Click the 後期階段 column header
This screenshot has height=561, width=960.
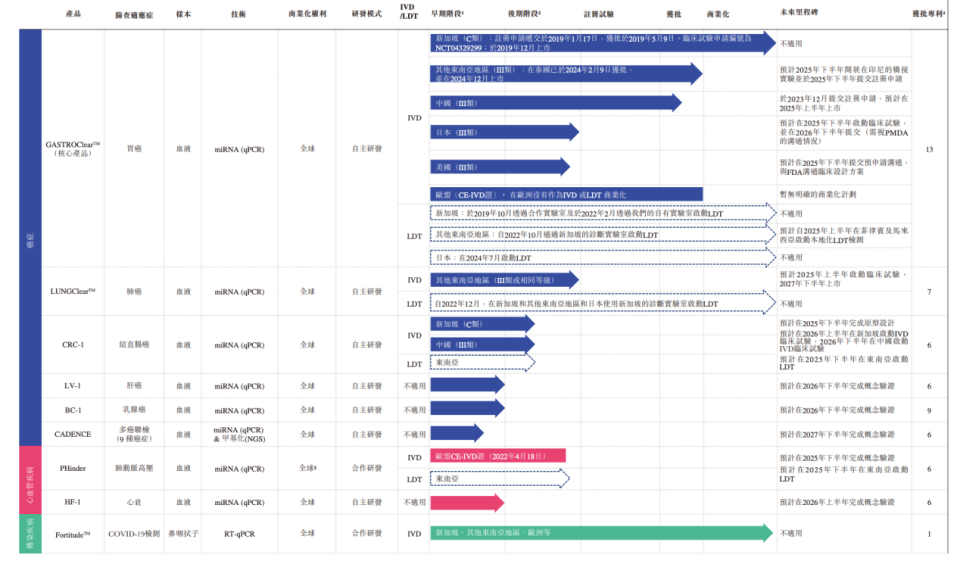524,13
